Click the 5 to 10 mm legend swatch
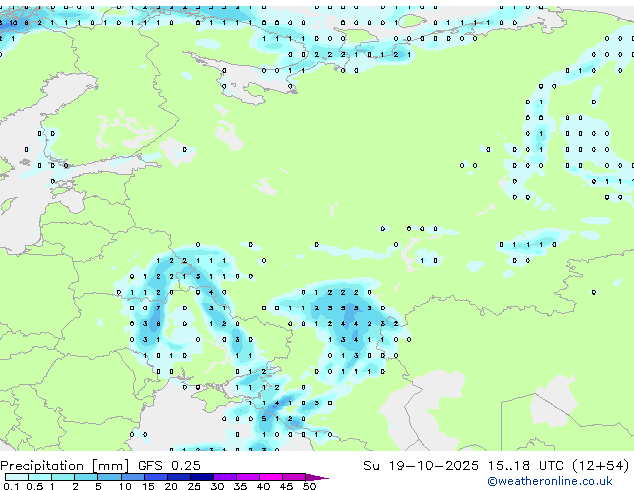Image resolution: width=634 pixels, height=490 pixels. pos(109,477)
